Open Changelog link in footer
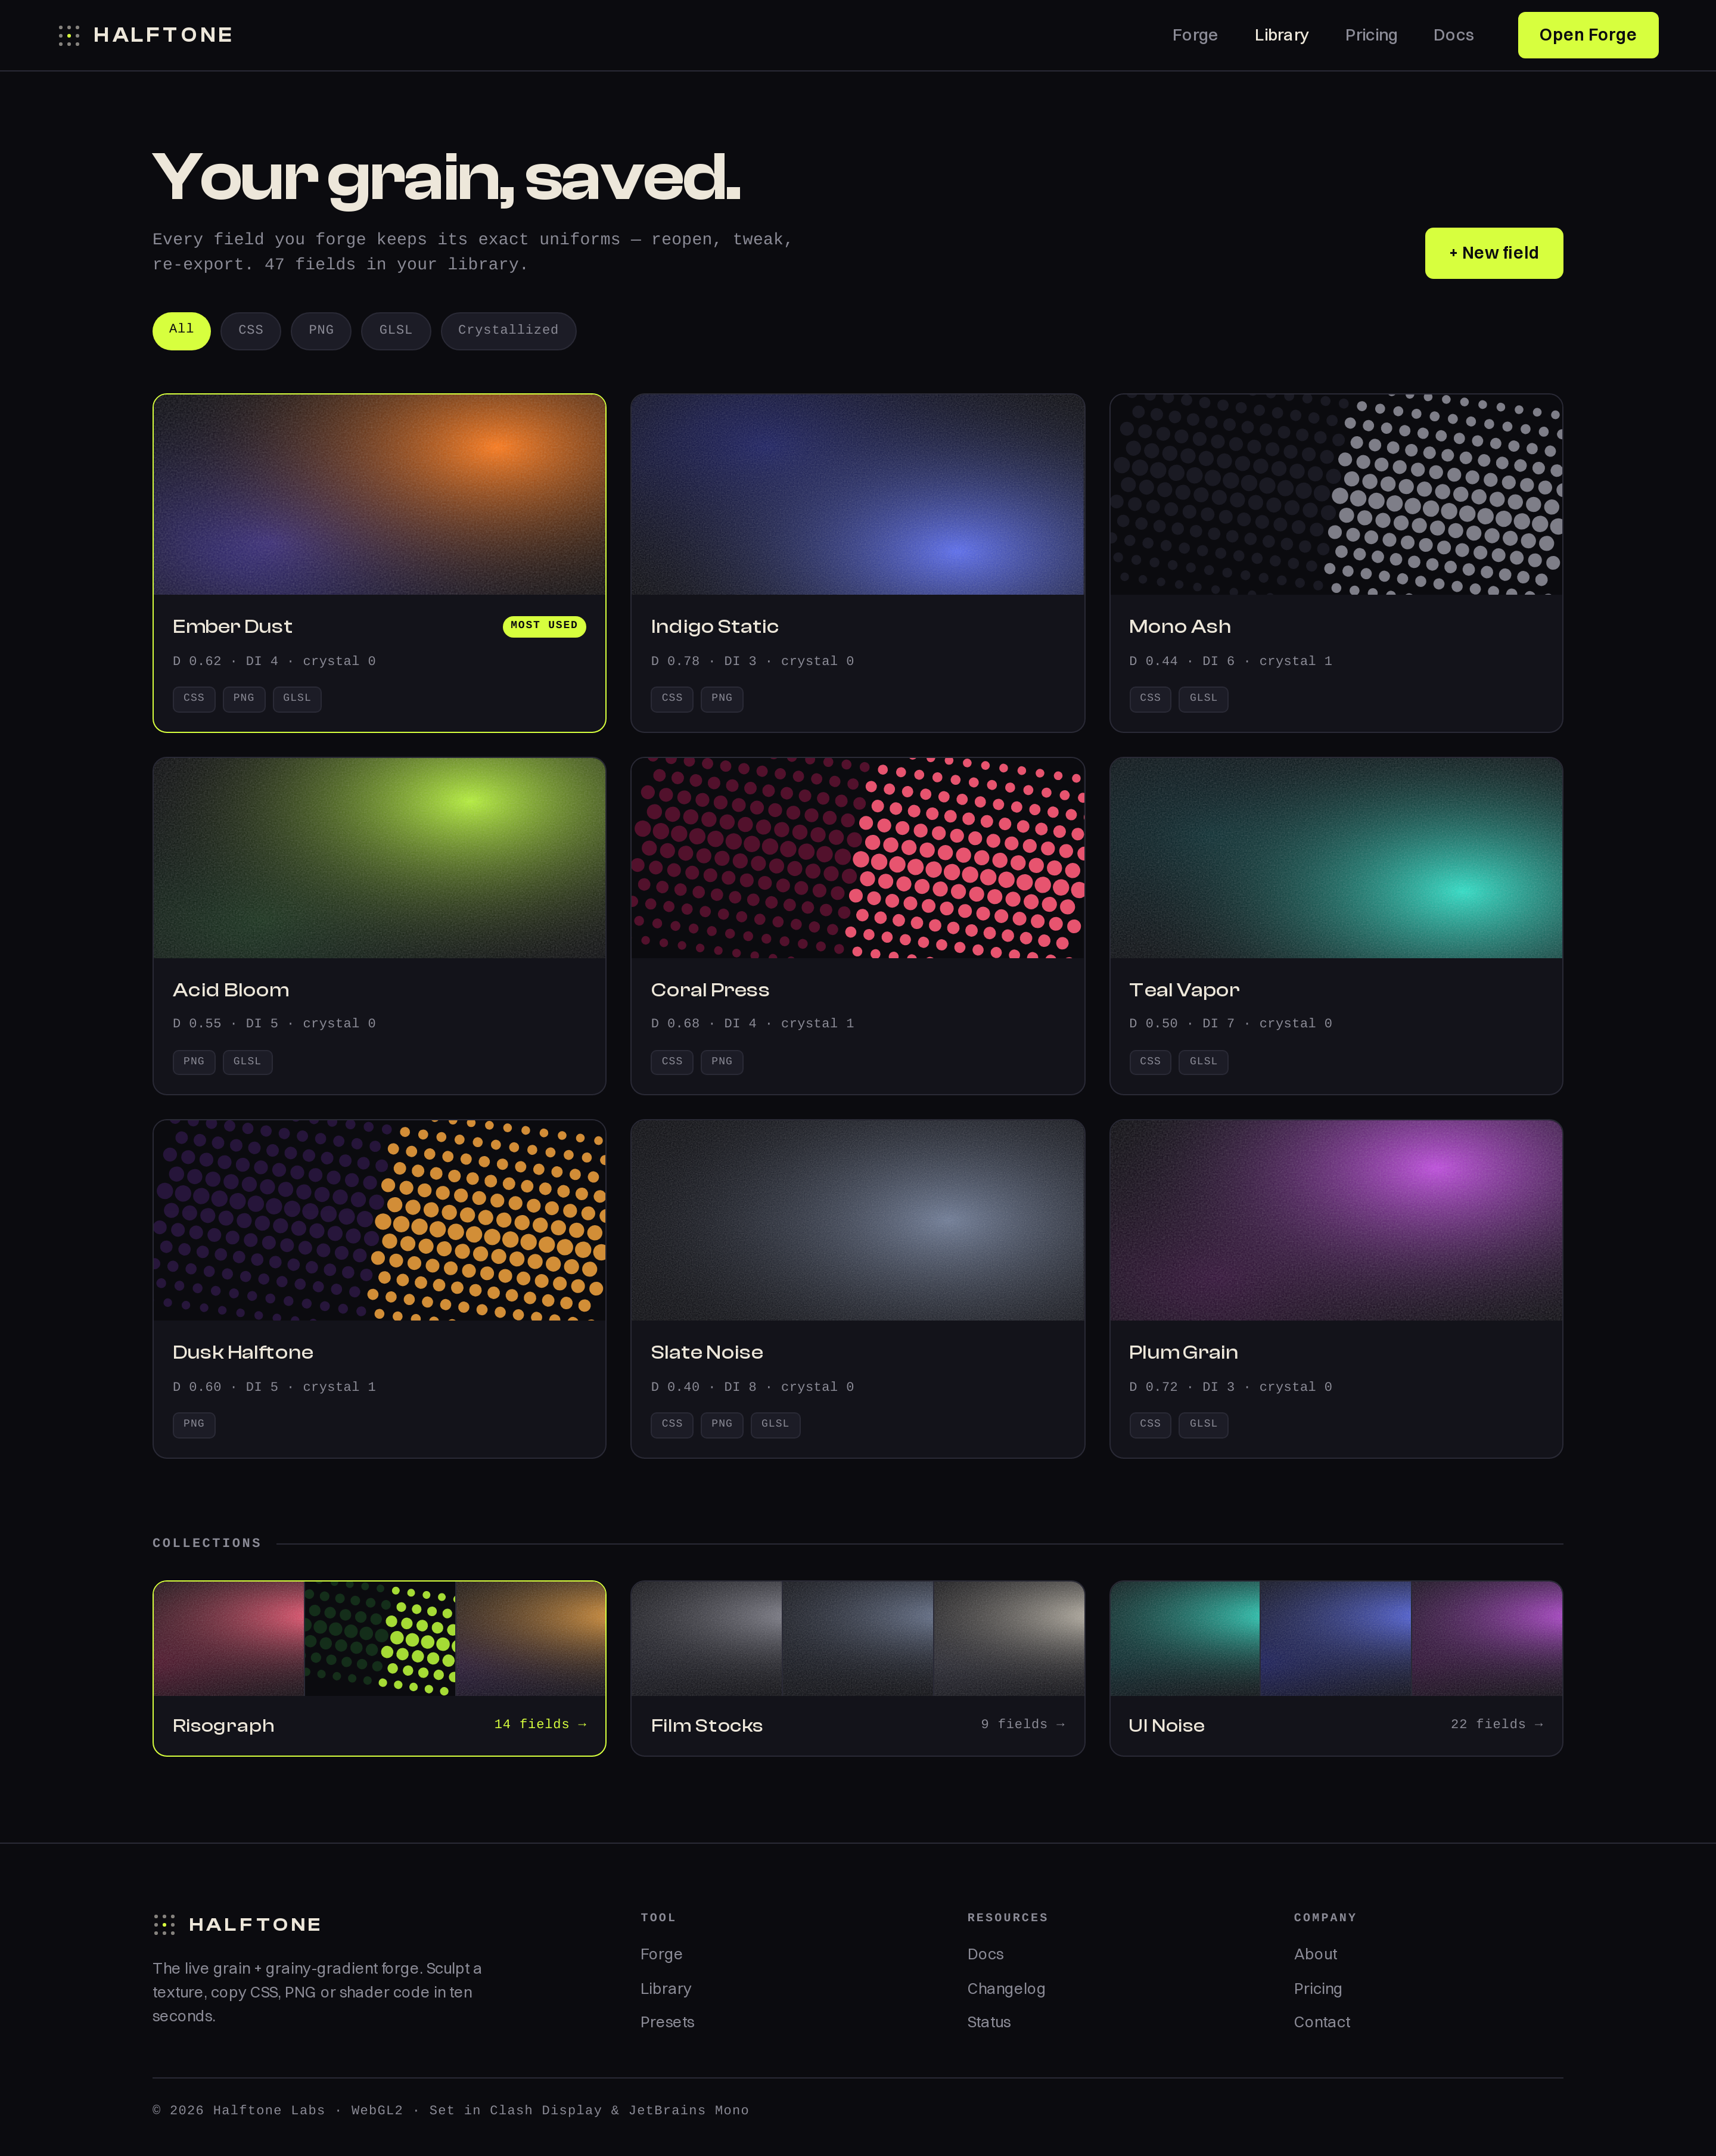1716x2156 pixels. [1006, 1989]
